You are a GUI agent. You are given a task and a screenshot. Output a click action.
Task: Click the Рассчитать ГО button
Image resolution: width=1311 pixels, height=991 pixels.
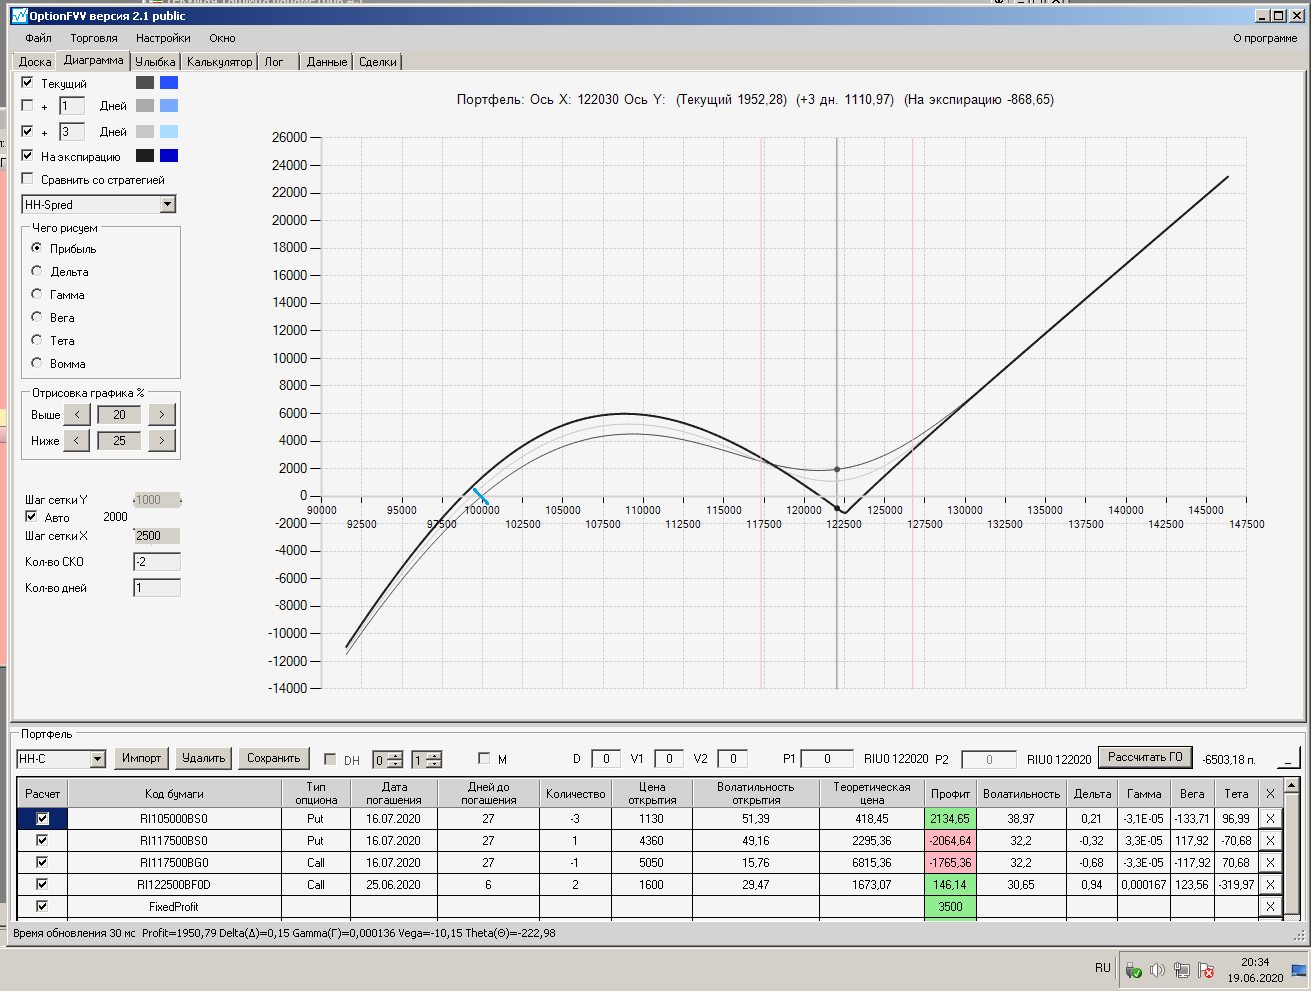[x=1145, y=757]
